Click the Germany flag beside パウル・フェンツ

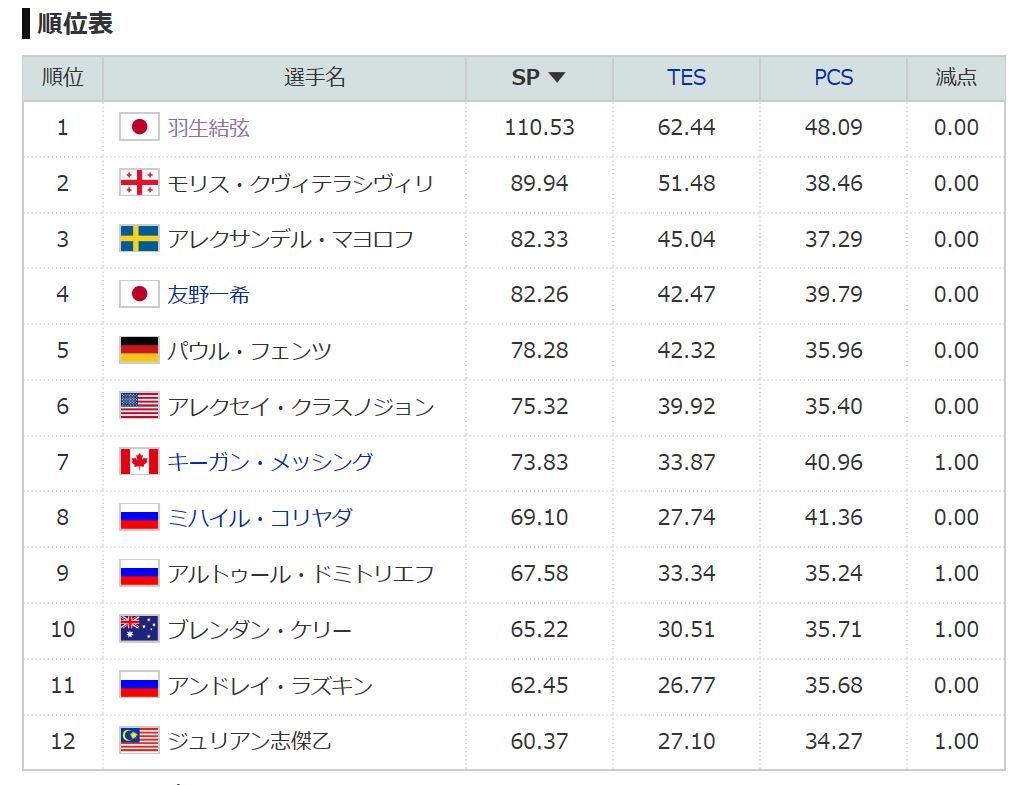click(139, 350)
